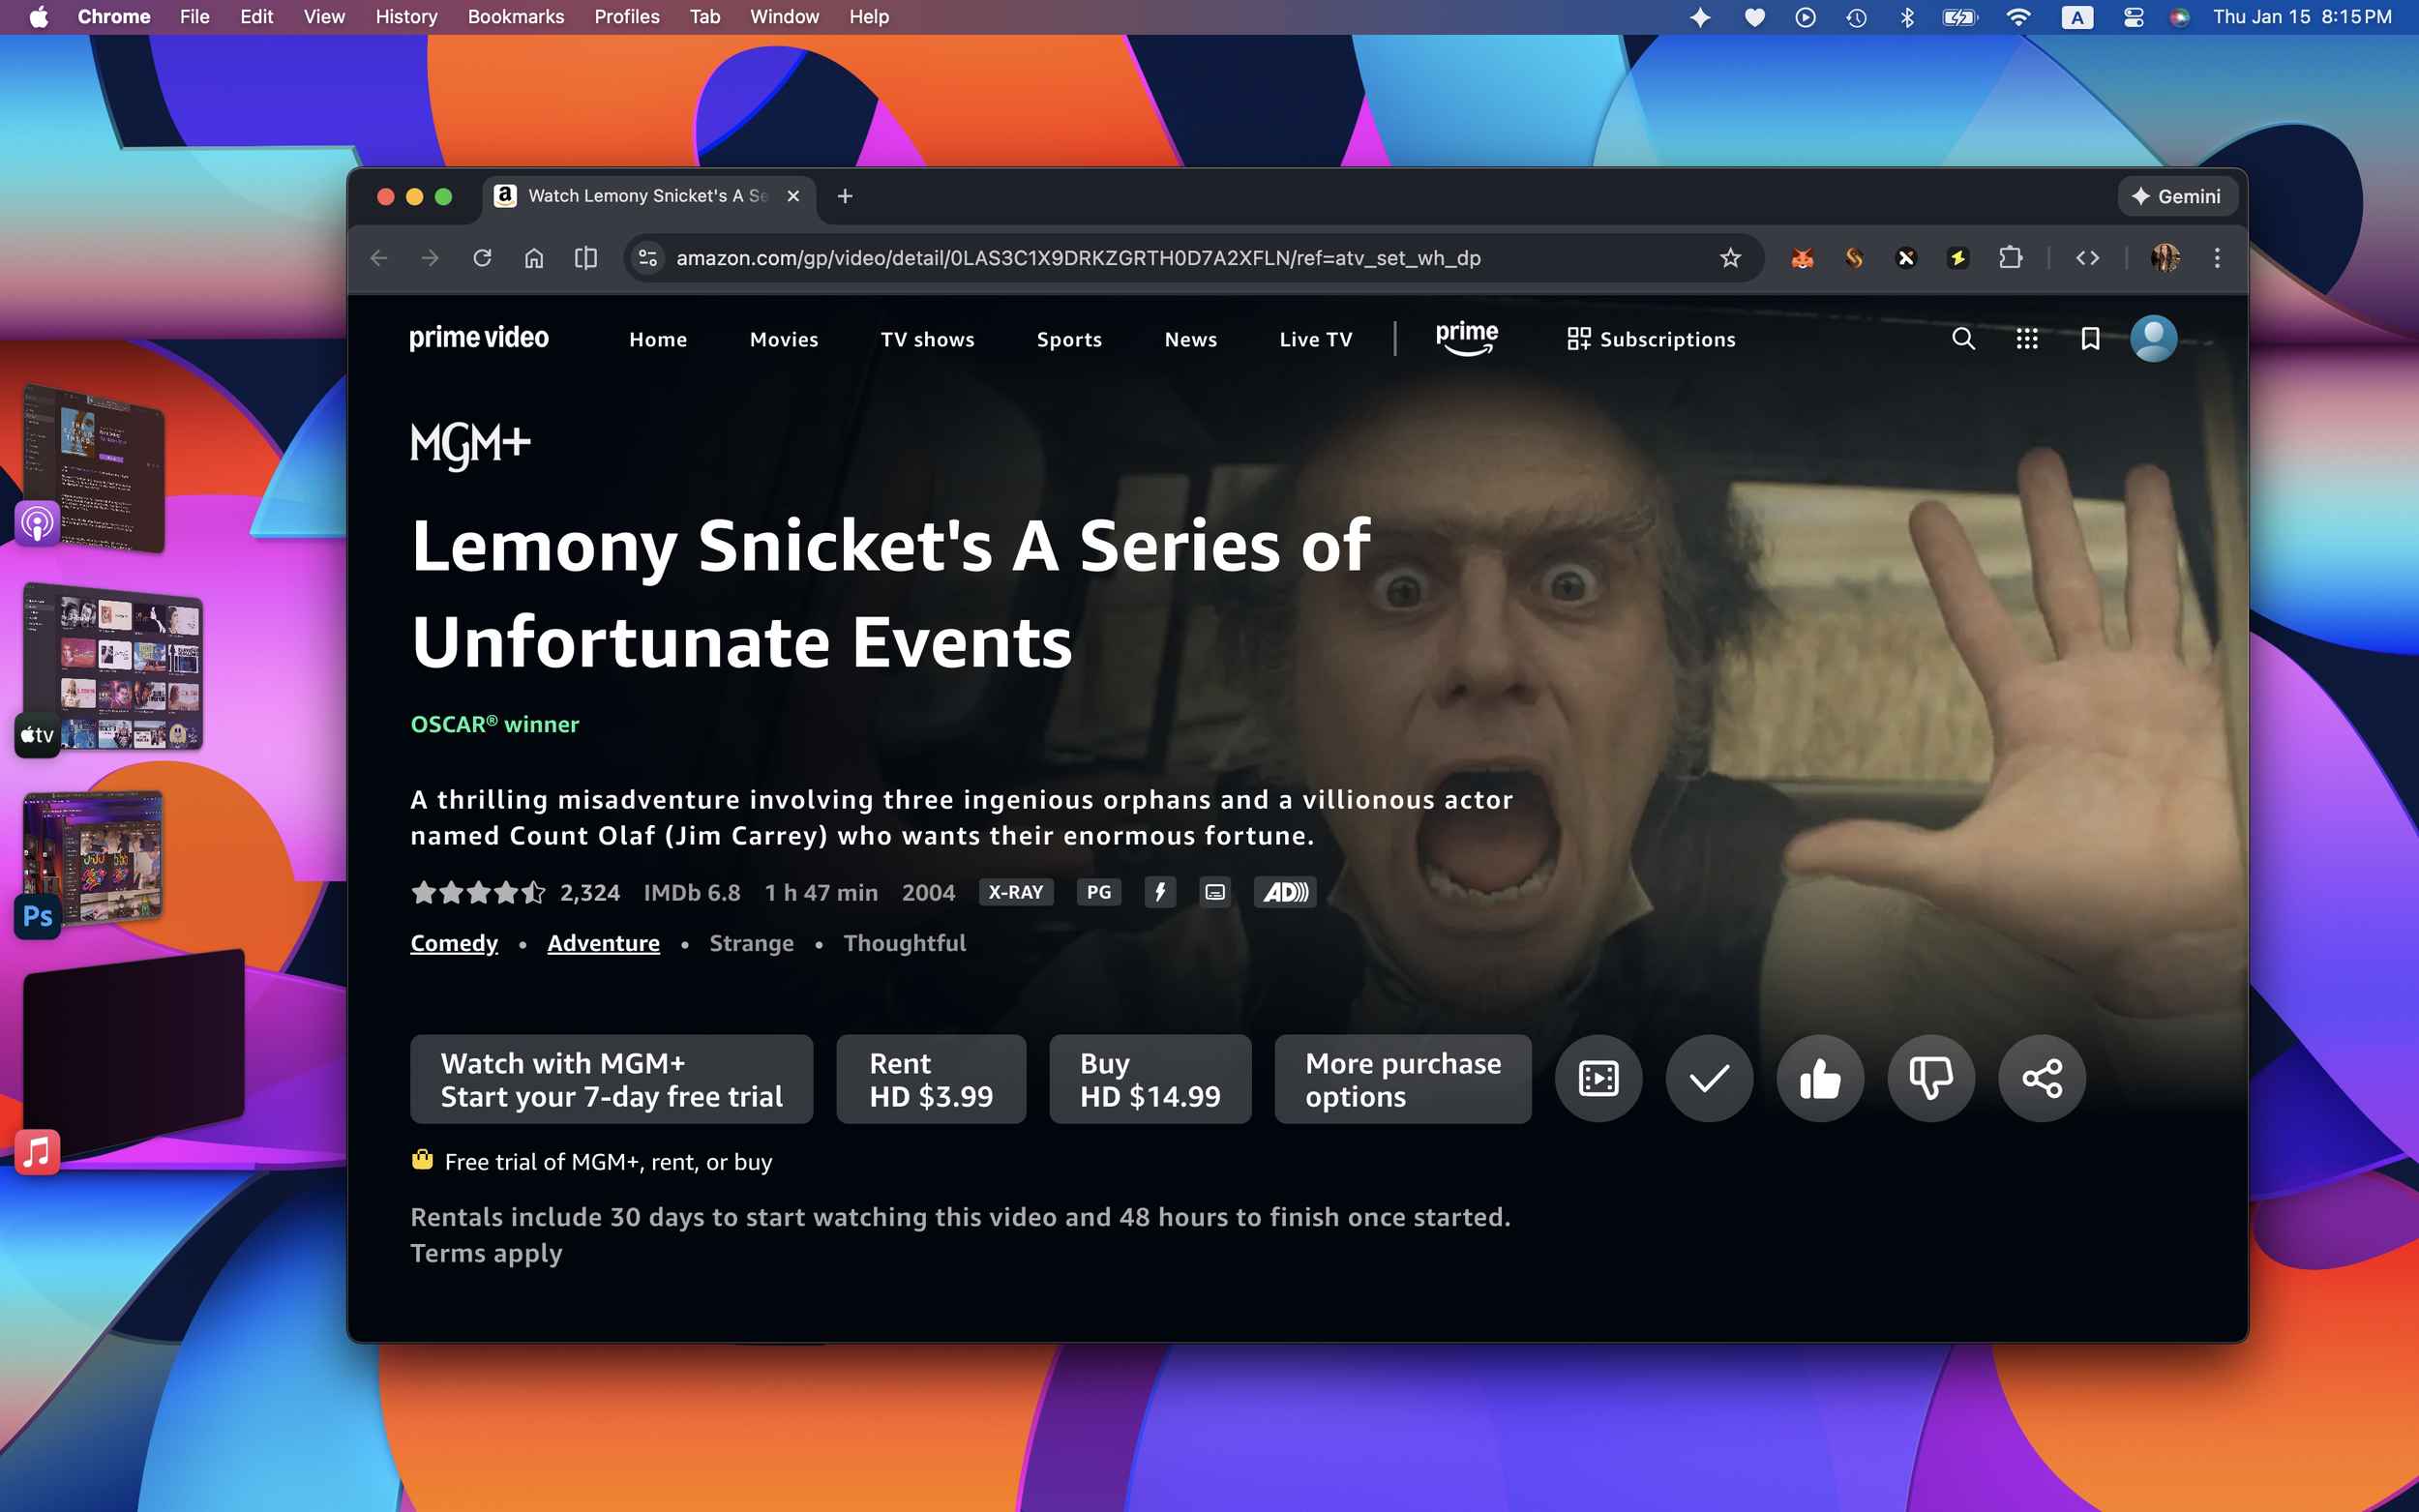Click the address bar URL field
This screenshot has width=2419, height=1512.
[1078, 258]
